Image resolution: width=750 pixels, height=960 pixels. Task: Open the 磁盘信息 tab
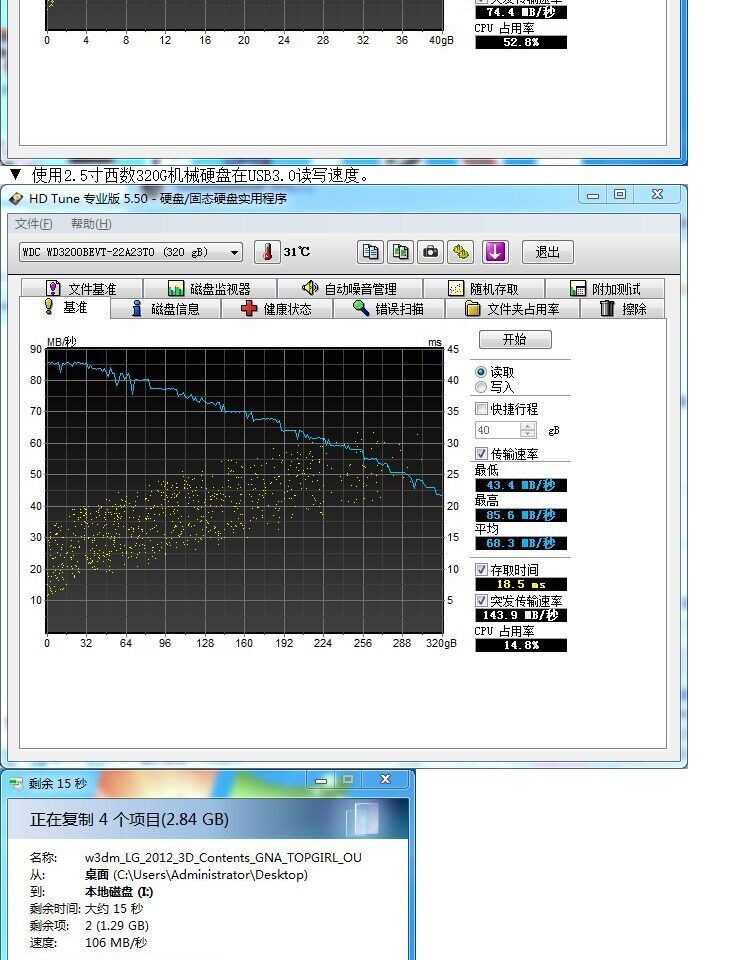tap(165, 309)
